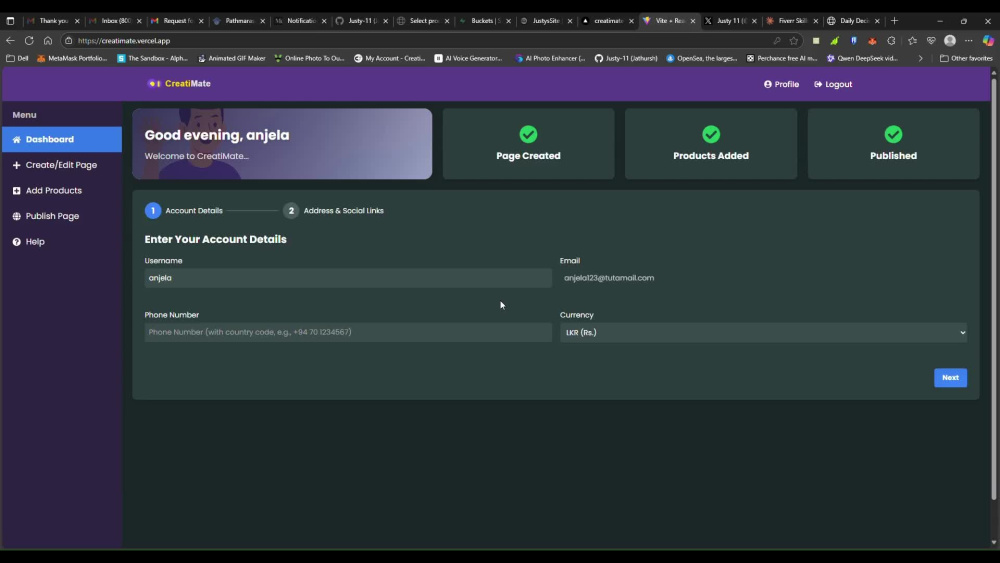Click the Products Added green checkmark

710,134
